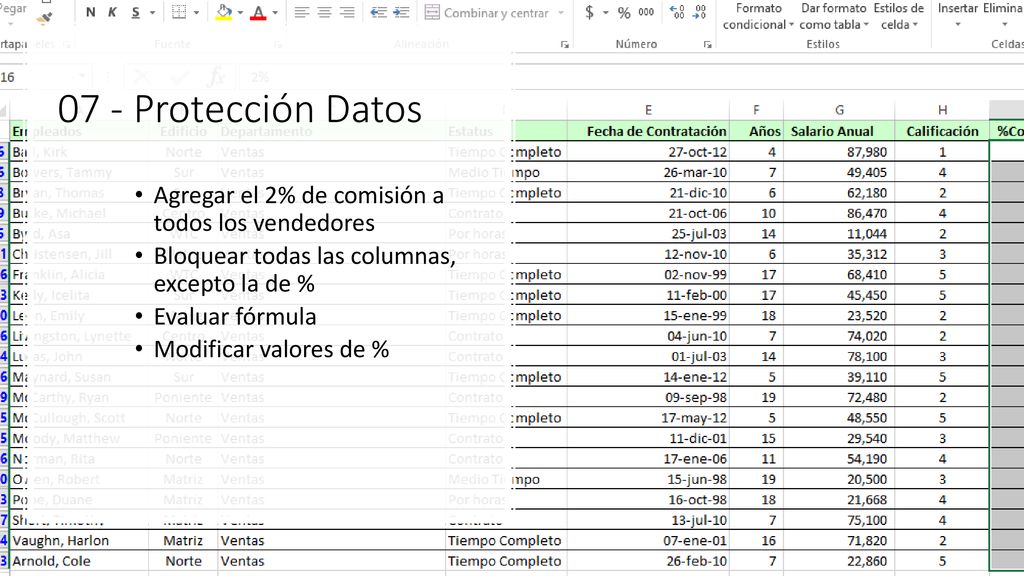Select salary cell 45,450
Viewport: 1024px width, 576px height.
tap(839, 295)
